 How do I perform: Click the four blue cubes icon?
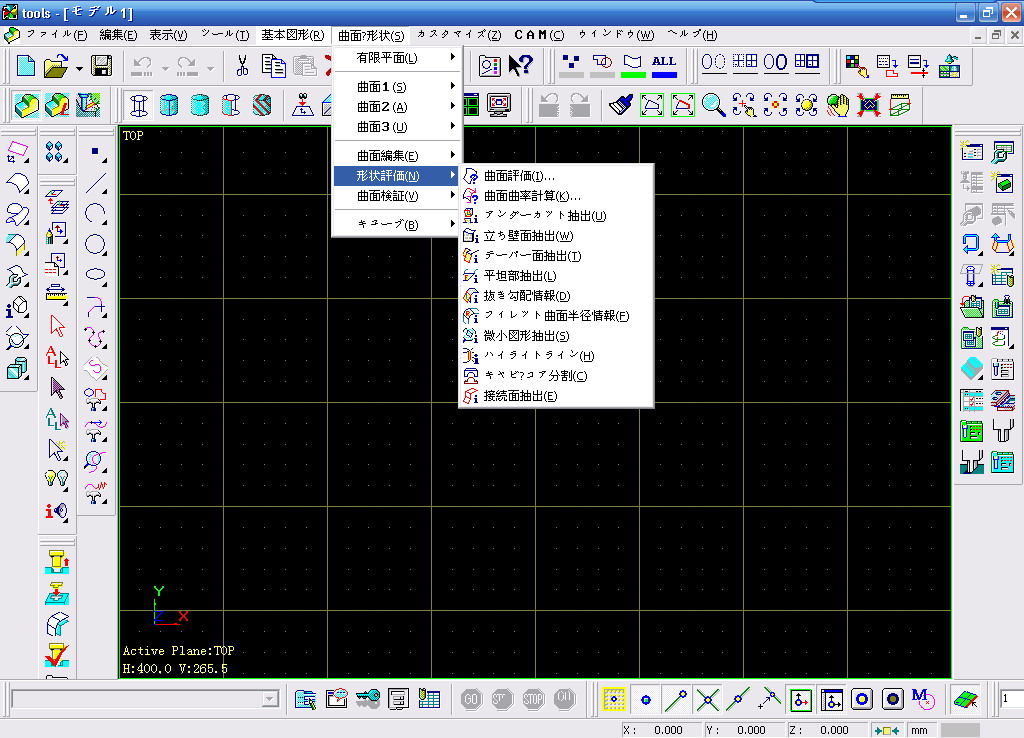click(54, 152)
